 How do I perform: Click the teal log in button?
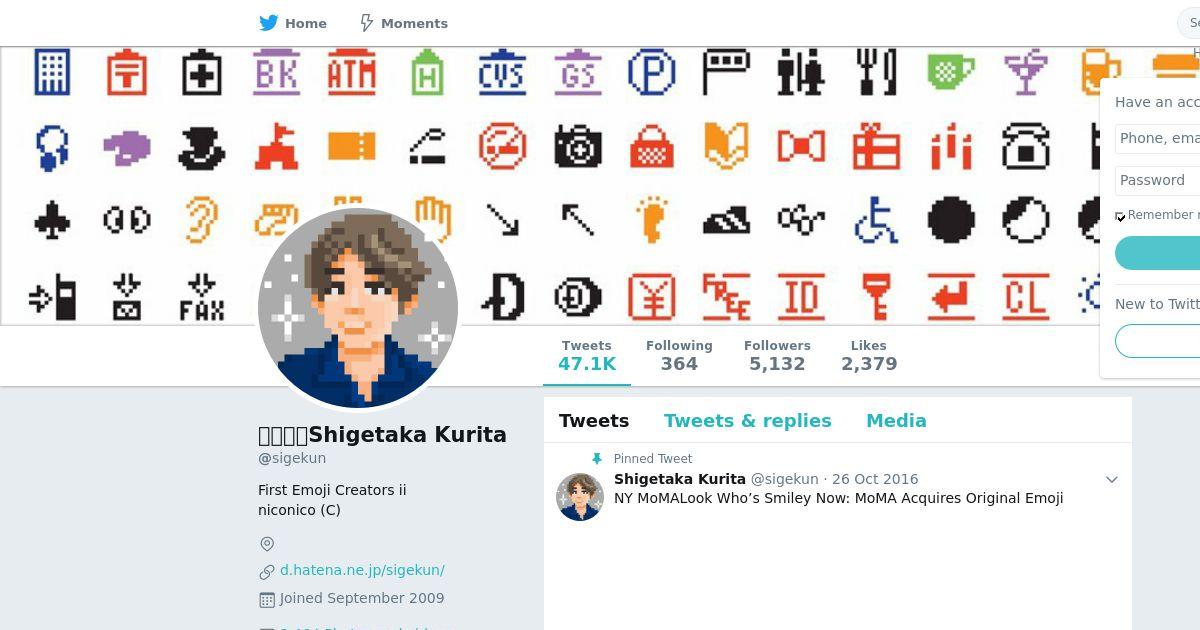pos(1157,253)
